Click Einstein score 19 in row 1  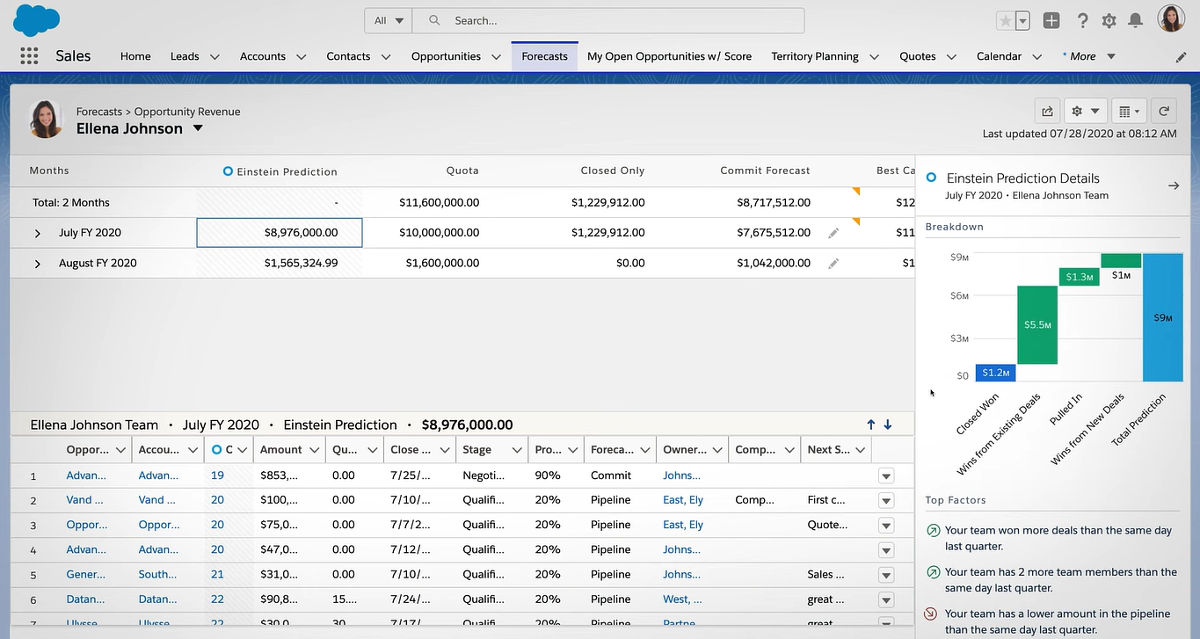(217, 476)
